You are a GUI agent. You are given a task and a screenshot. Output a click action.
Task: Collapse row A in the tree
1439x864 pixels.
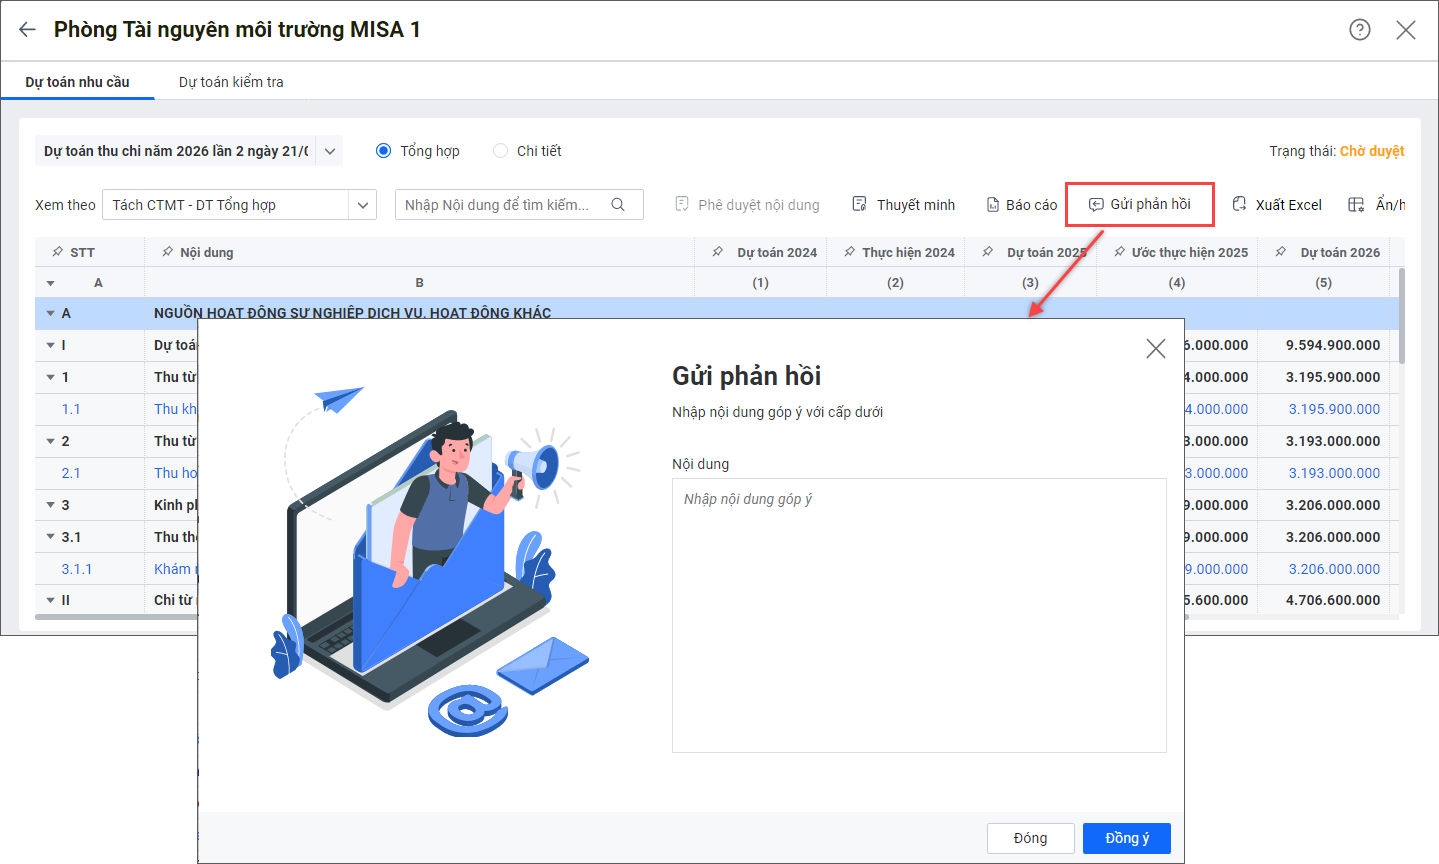[50, 314]
